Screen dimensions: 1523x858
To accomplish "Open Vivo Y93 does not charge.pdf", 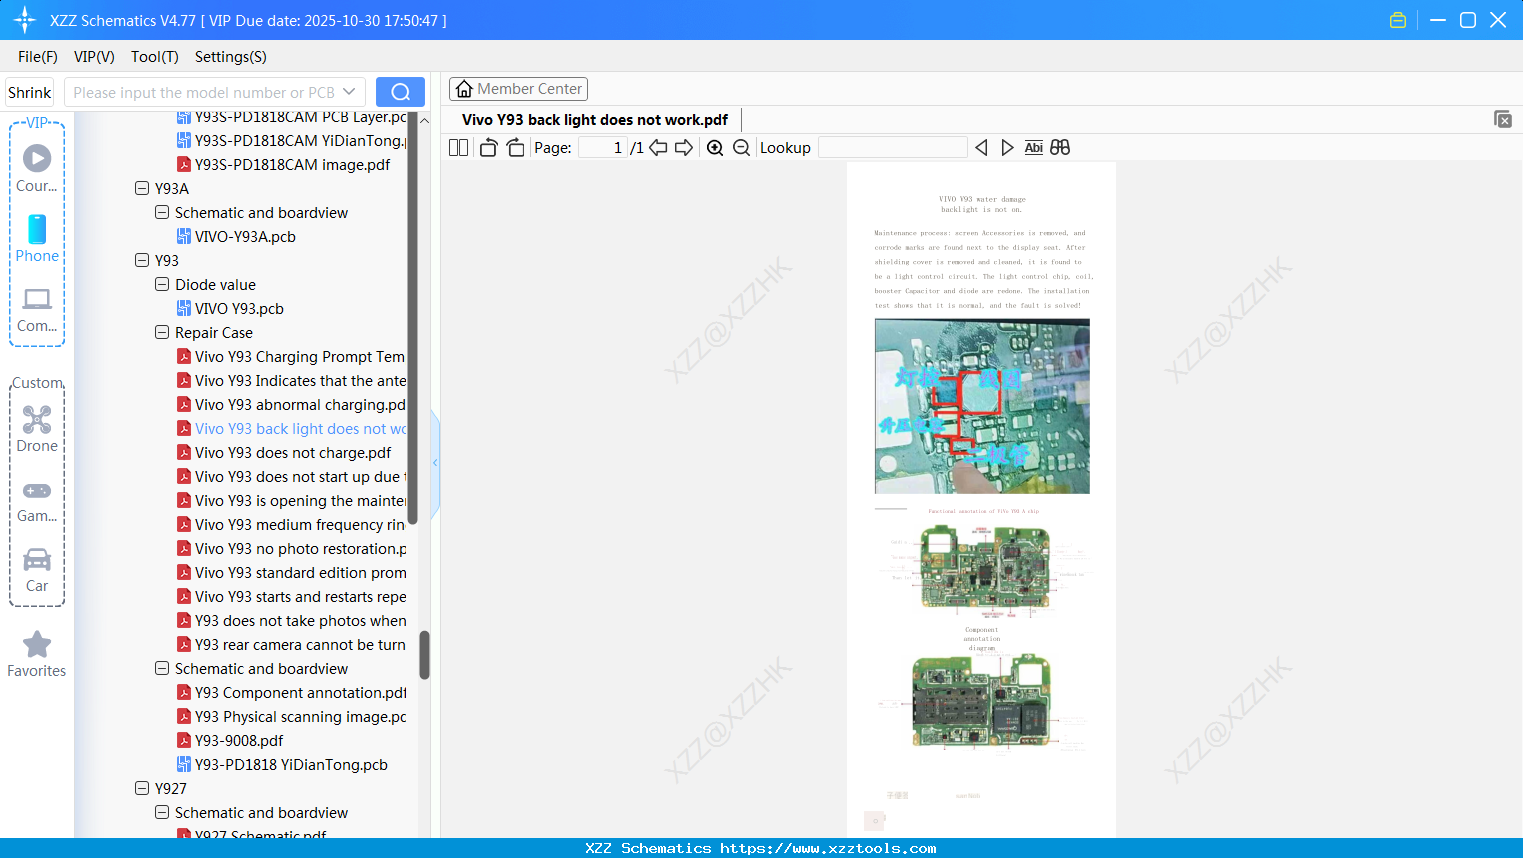I will 292,453.
